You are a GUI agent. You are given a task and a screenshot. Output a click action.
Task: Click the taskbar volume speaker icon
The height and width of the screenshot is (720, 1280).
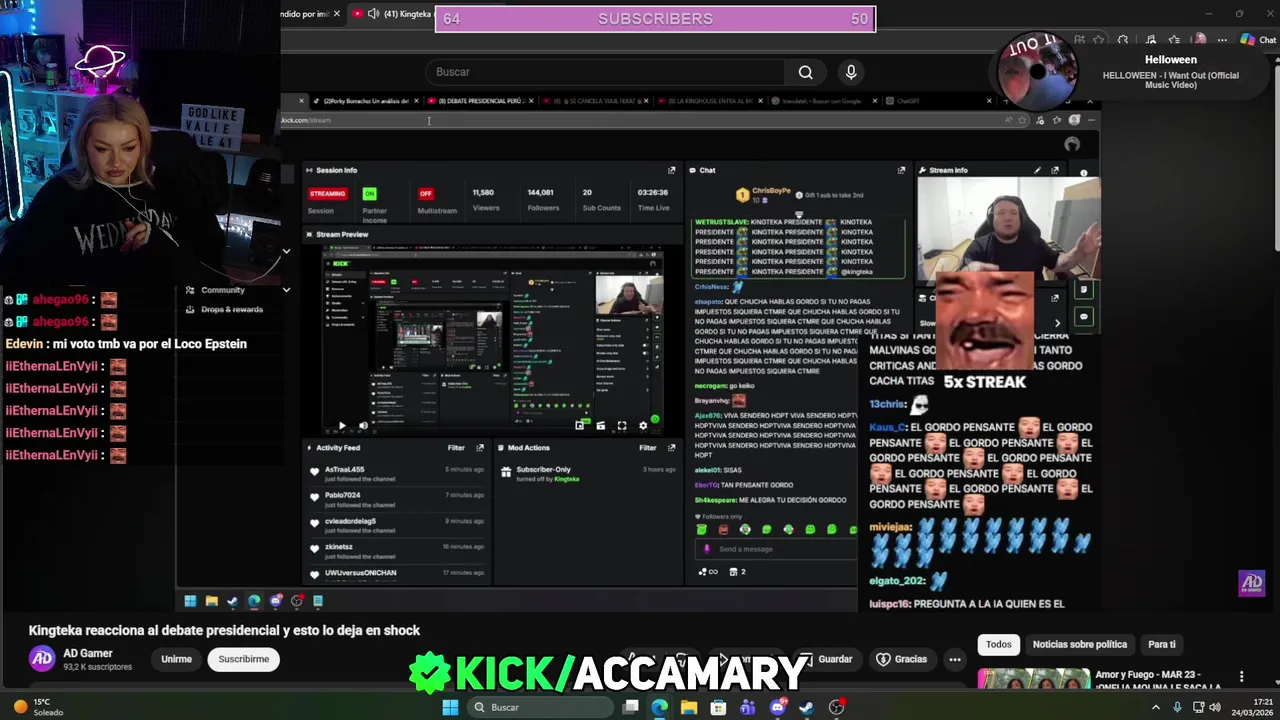click(1215, 707)
